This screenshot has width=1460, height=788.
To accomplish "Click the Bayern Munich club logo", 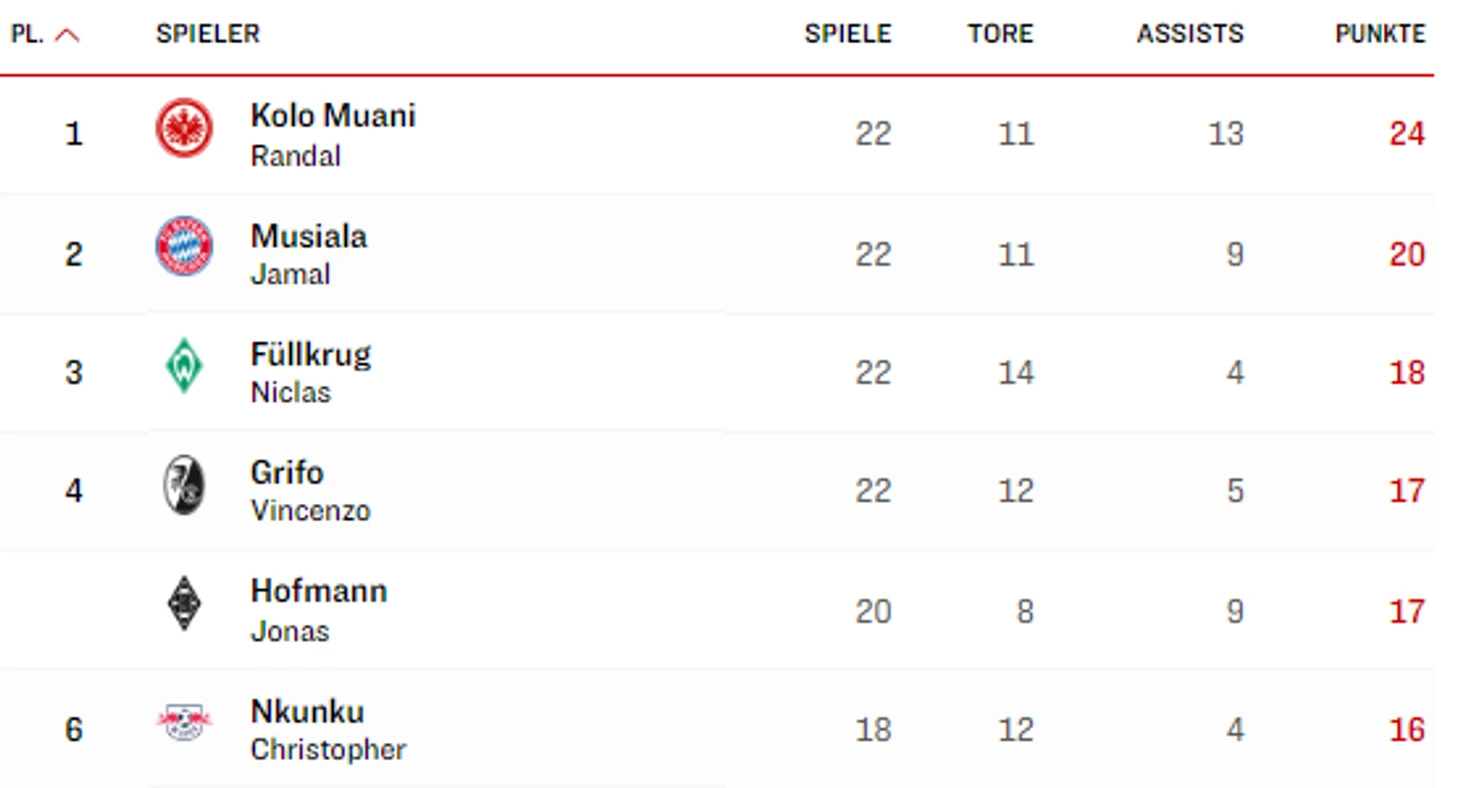I will (x=184, y=246).
